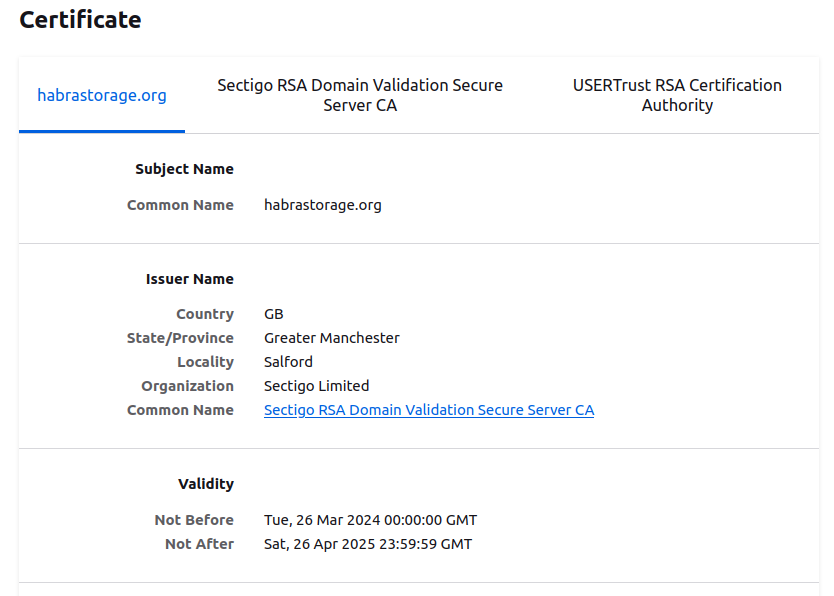Click the Not After expiry date value
Screen dimensions: 834x596
[367, 544]
